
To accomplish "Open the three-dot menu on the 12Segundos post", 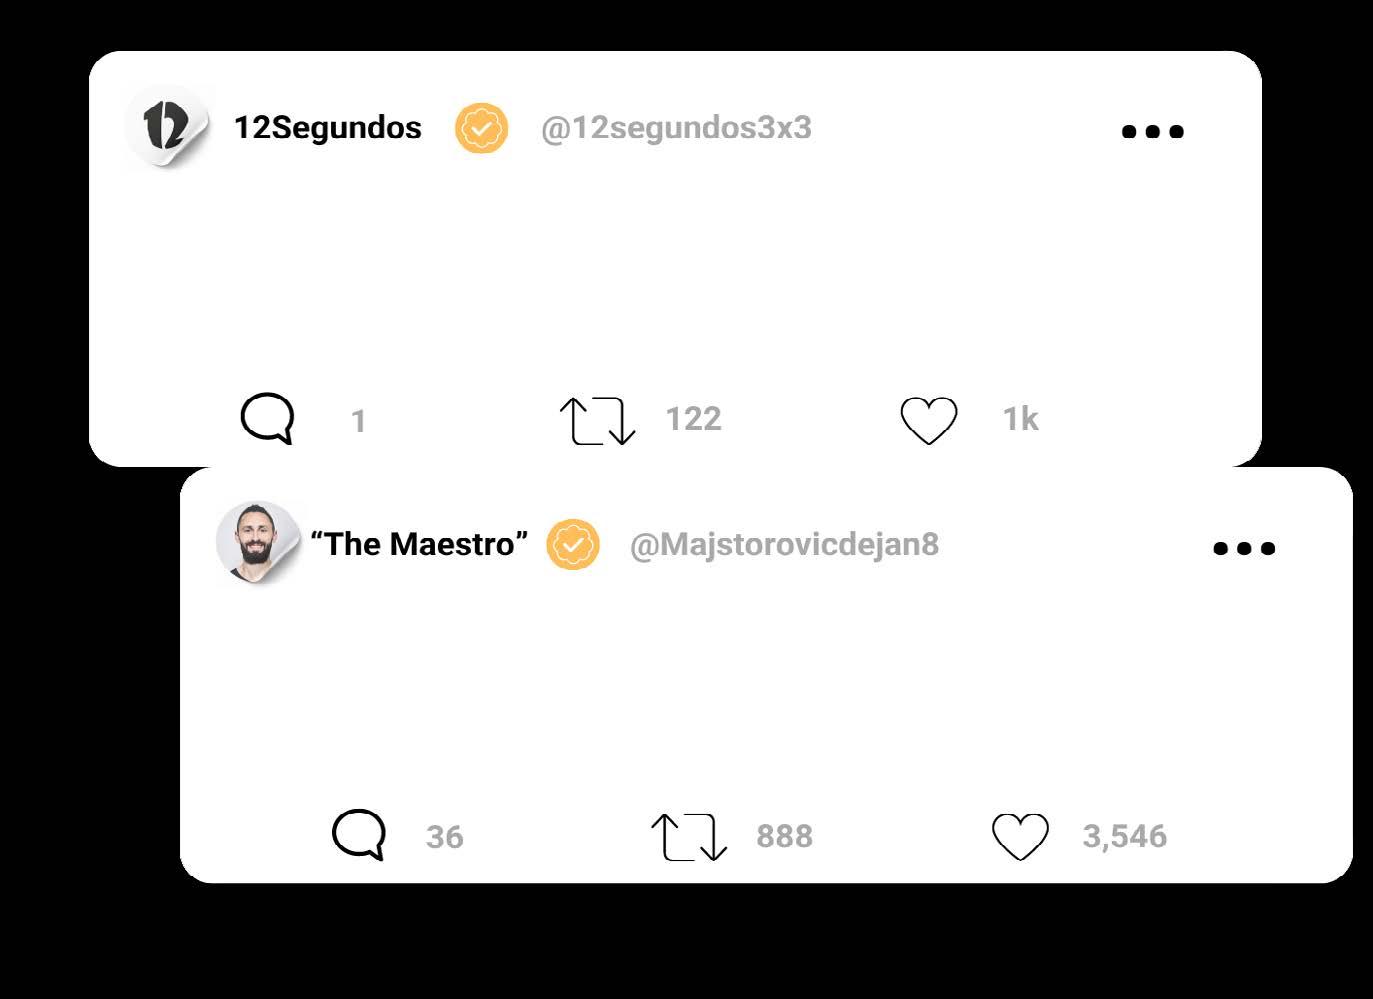I will tap(1152, 131).
